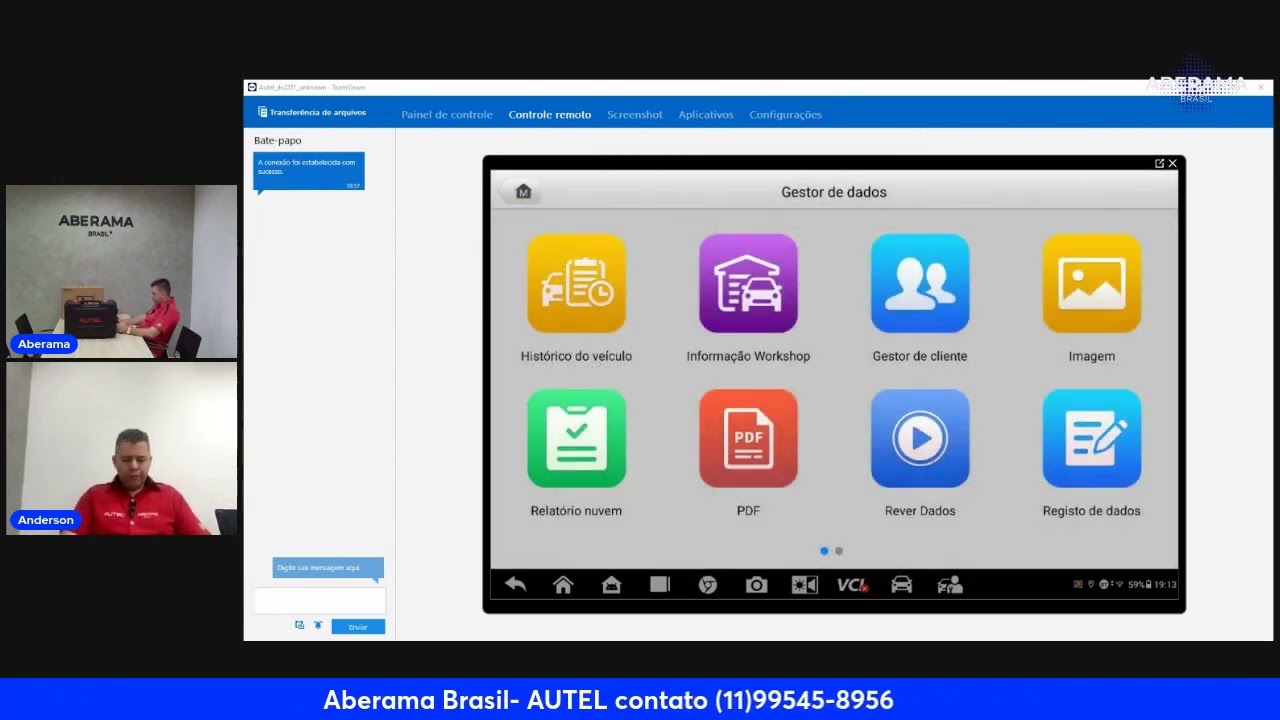Click the Gestor de dados screen title
The image size is (1280, 720).
[834, 192]
